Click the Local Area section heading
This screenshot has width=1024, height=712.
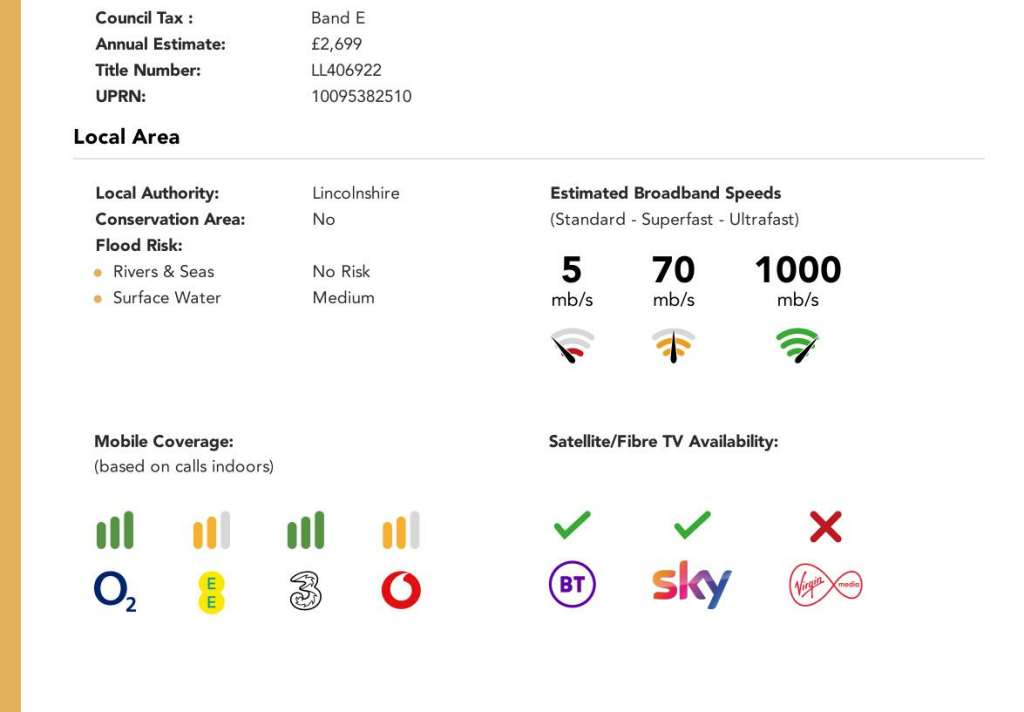(x=126, y=137)
